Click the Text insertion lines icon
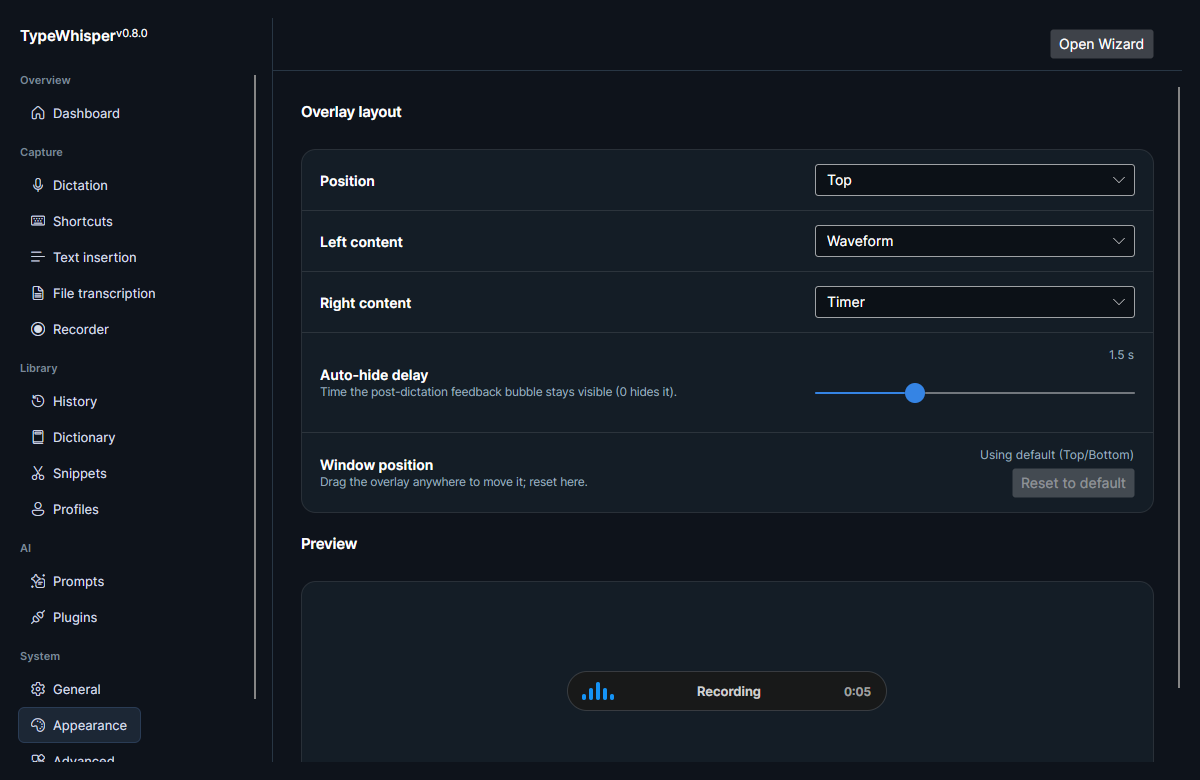This screenshot has width=1200, height=780. pos(38,257)
